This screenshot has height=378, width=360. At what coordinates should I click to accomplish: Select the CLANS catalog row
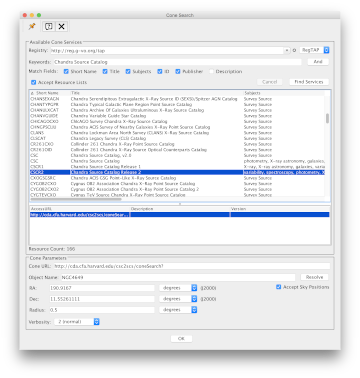tap(177, 133)
